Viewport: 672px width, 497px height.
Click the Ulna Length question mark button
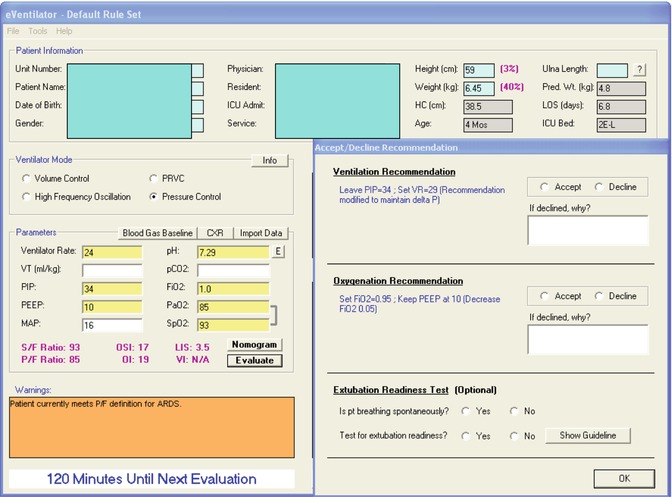639,69
